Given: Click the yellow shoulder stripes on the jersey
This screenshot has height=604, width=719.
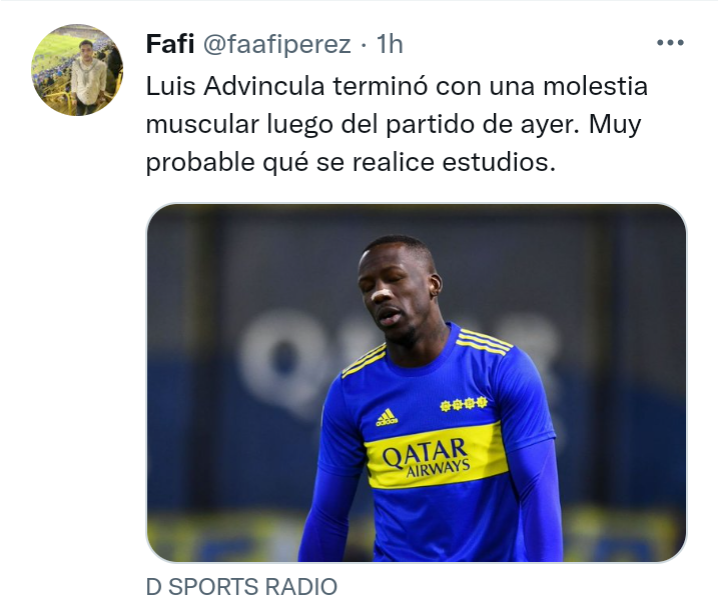Looking at the screenshot, I should click(x=484, y=341).
